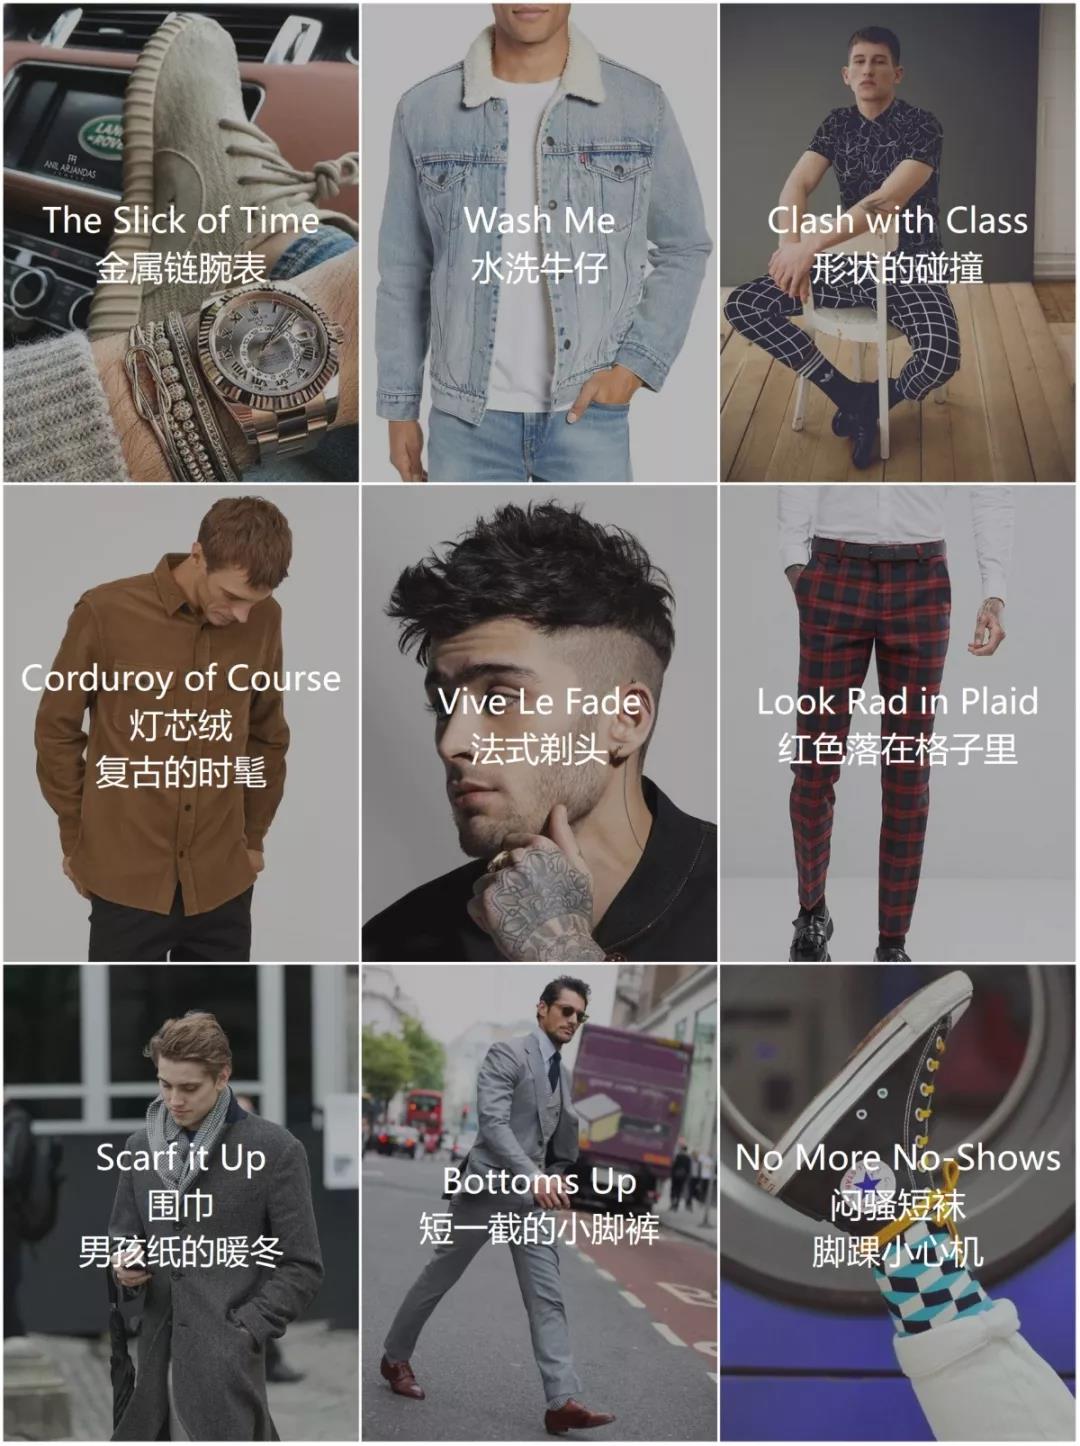1080x1446 pixels.
Task: Click the 短一截的小脚裤 caption text
Action: coord(539,1228)
